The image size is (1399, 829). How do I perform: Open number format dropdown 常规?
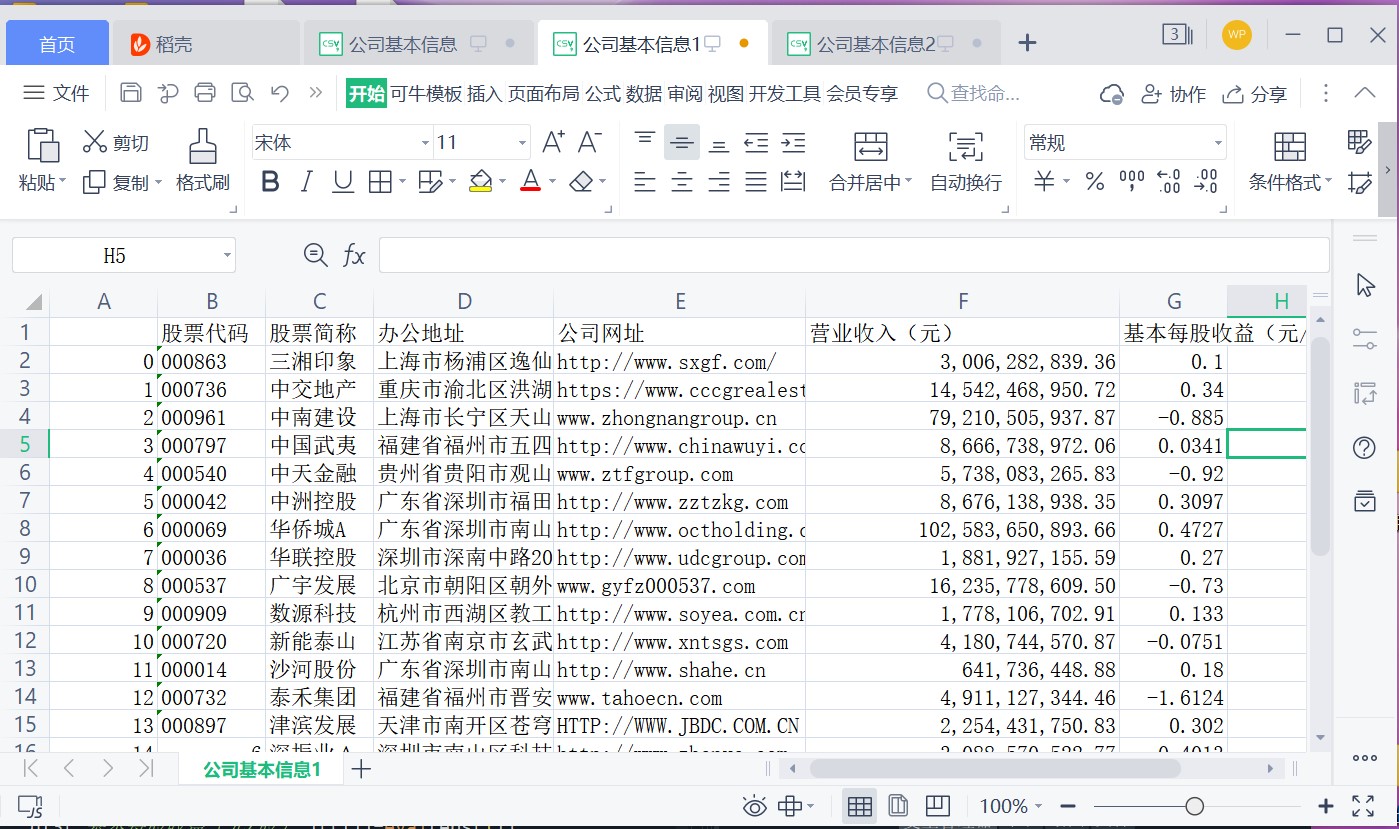(x=1218, y=143)
